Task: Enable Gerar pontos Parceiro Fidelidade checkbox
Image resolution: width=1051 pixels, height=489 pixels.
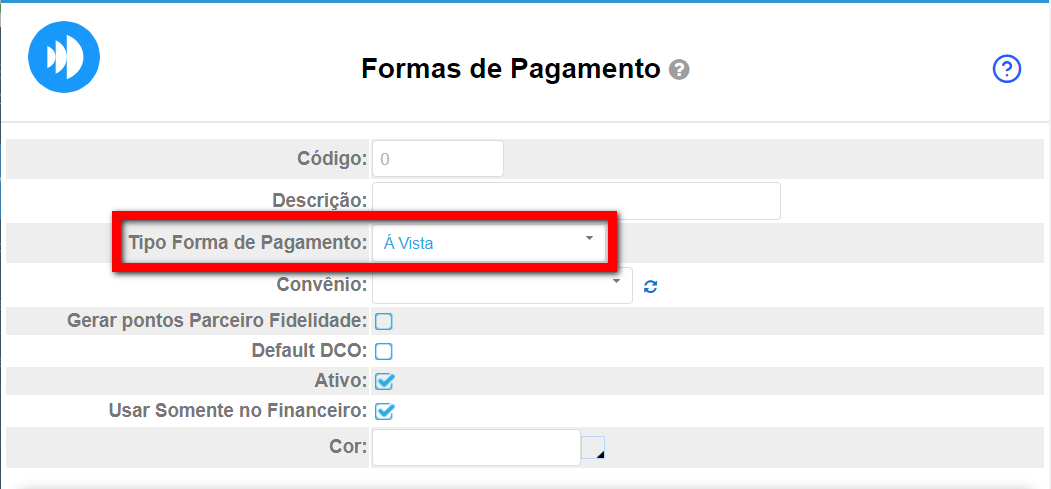Action: coord(384,321)
